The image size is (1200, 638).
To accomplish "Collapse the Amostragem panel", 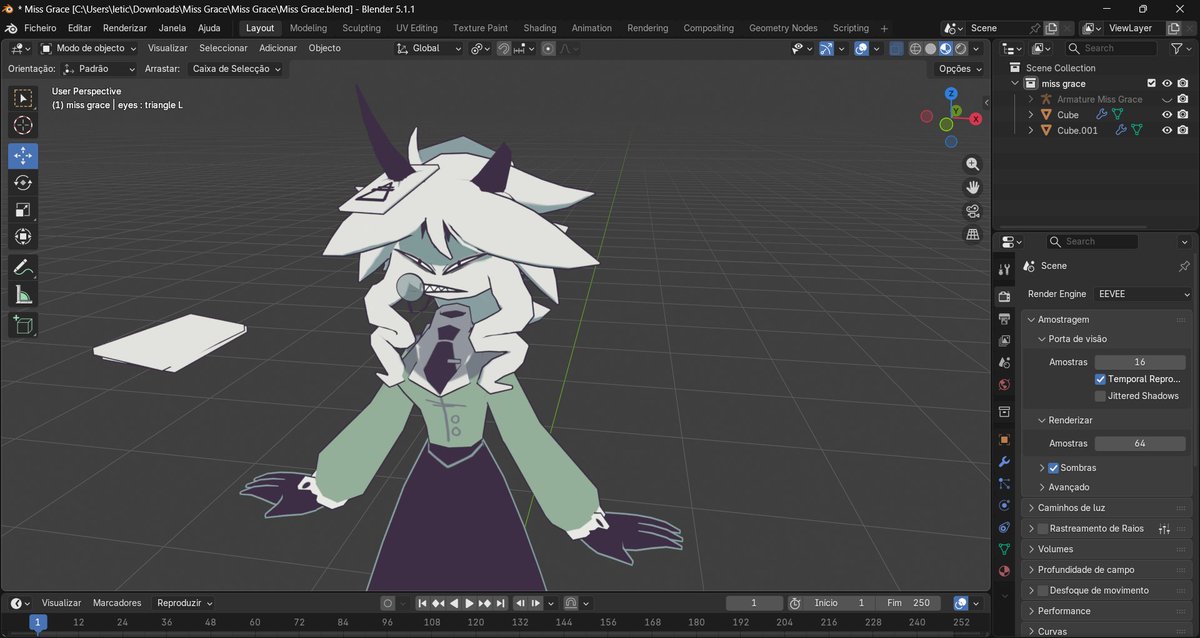I will pyautogui.click(x=1107, y=319).
